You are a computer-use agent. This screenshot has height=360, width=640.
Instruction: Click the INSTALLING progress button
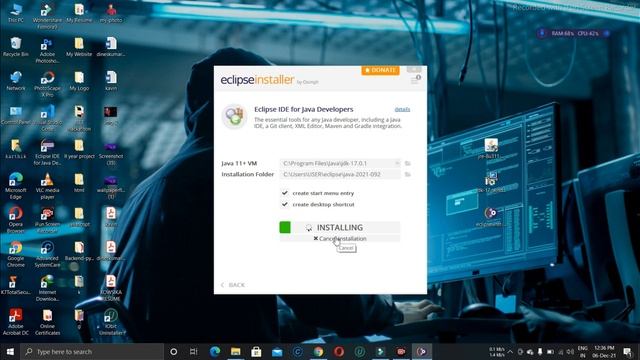click(x=340, y=227)
